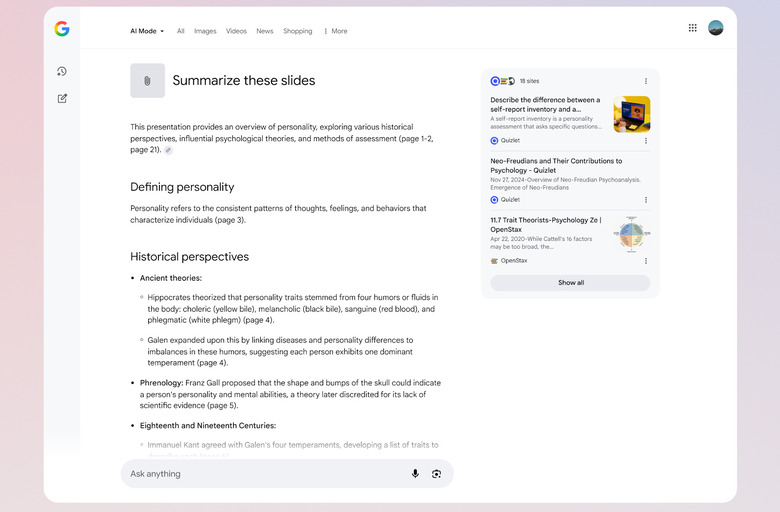Open options menu beside 18 sites
This screenshot has width=780, height=512.
tap(645, 81)
